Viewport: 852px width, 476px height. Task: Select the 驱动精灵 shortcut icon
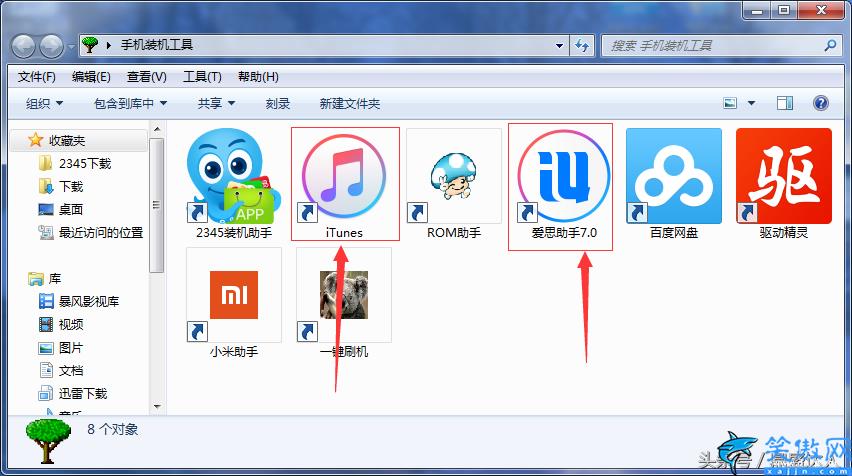click(784, 176)
